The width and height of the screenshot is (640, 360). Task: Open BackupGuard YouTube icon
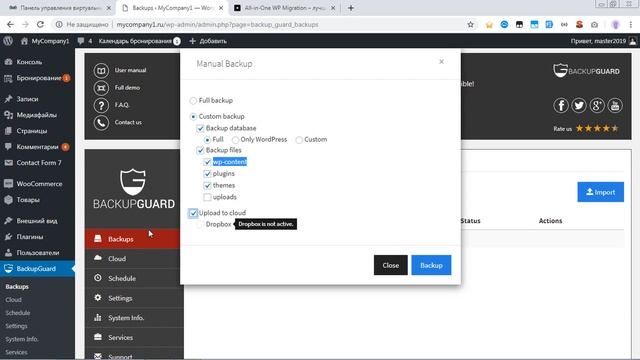pos(615,105)
